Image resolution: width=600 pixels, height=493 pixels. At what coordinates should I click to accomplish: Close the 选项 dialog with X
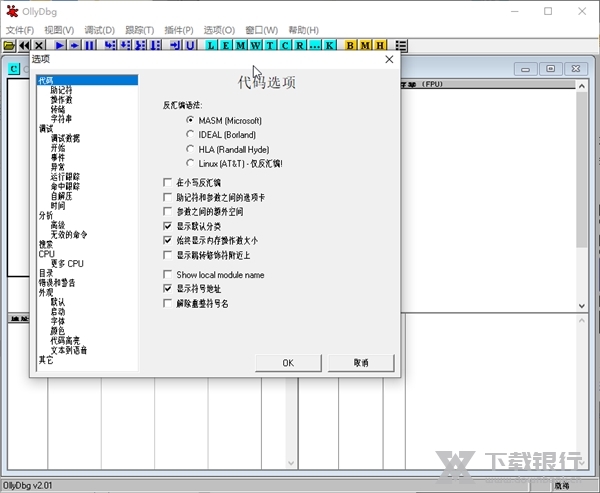[389, 59]
